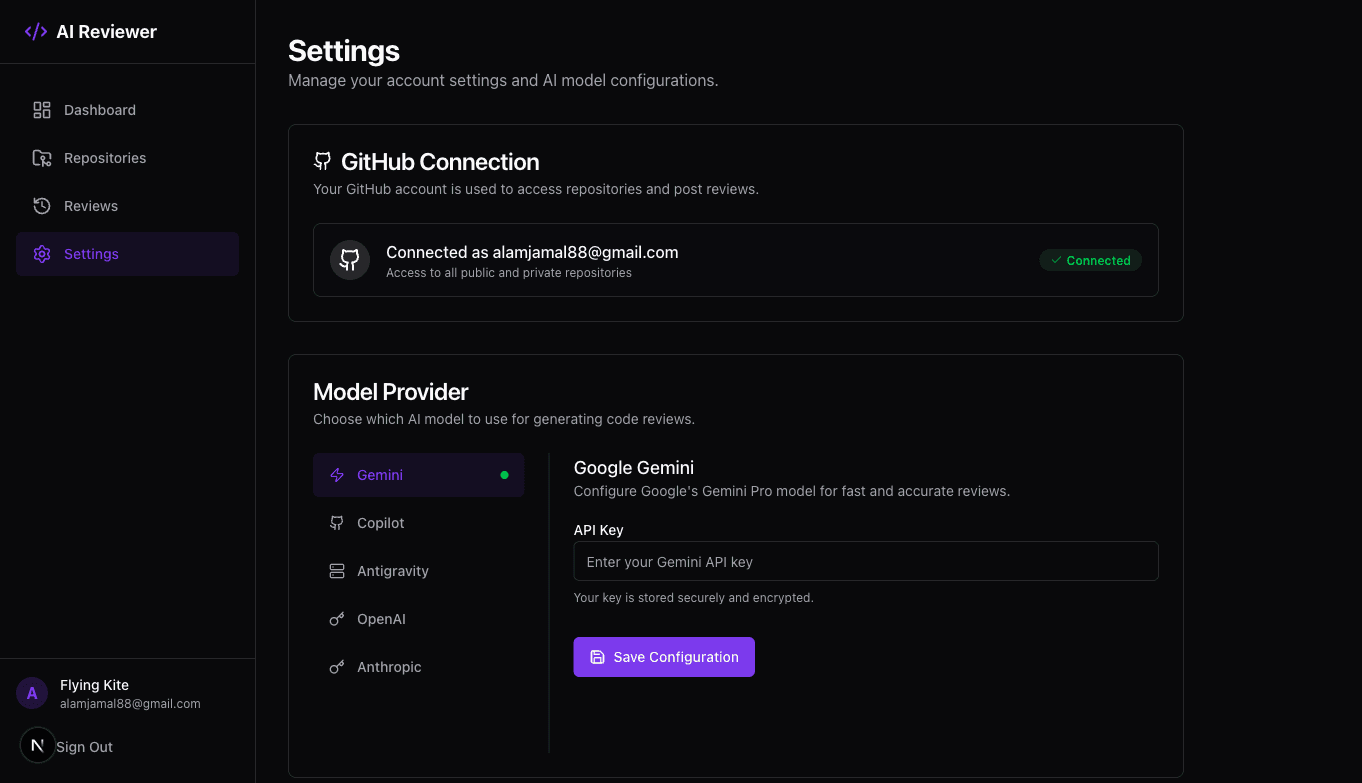The image size is (1362, 783).
Task: Focus the Gemini API key input field
Action: coord(866,561)
